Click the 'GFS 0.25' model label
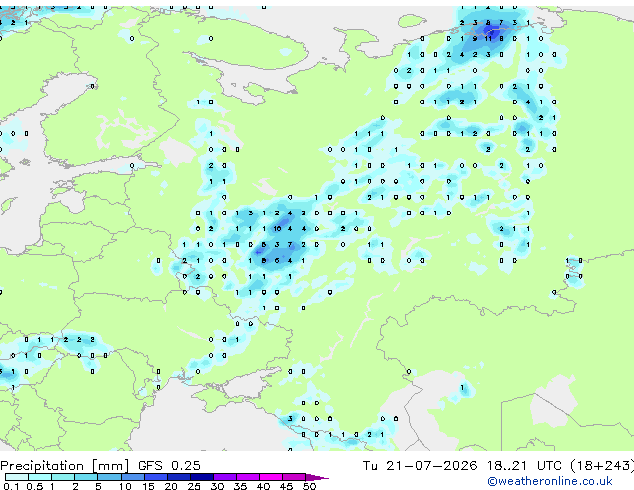Screen dimensions: 634x490 pyautogui.click(x=169, y=466)
